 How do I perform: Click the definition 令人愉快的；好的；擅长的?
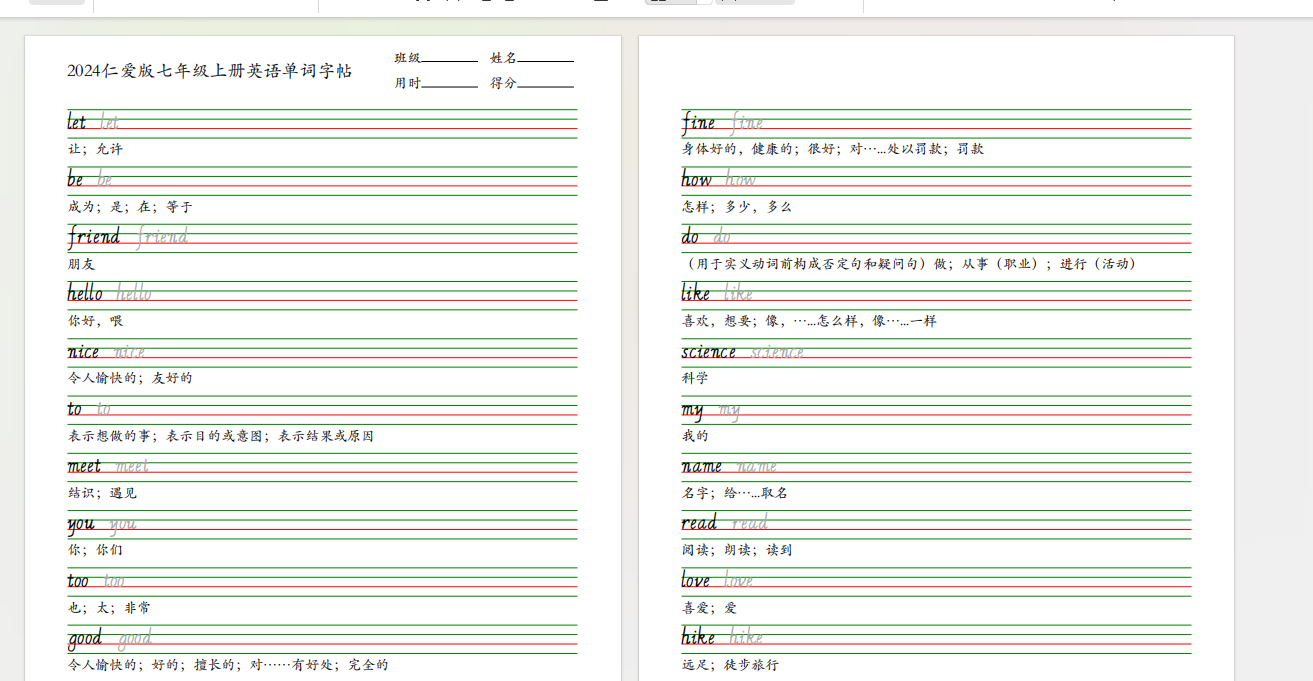coord(151,665)
